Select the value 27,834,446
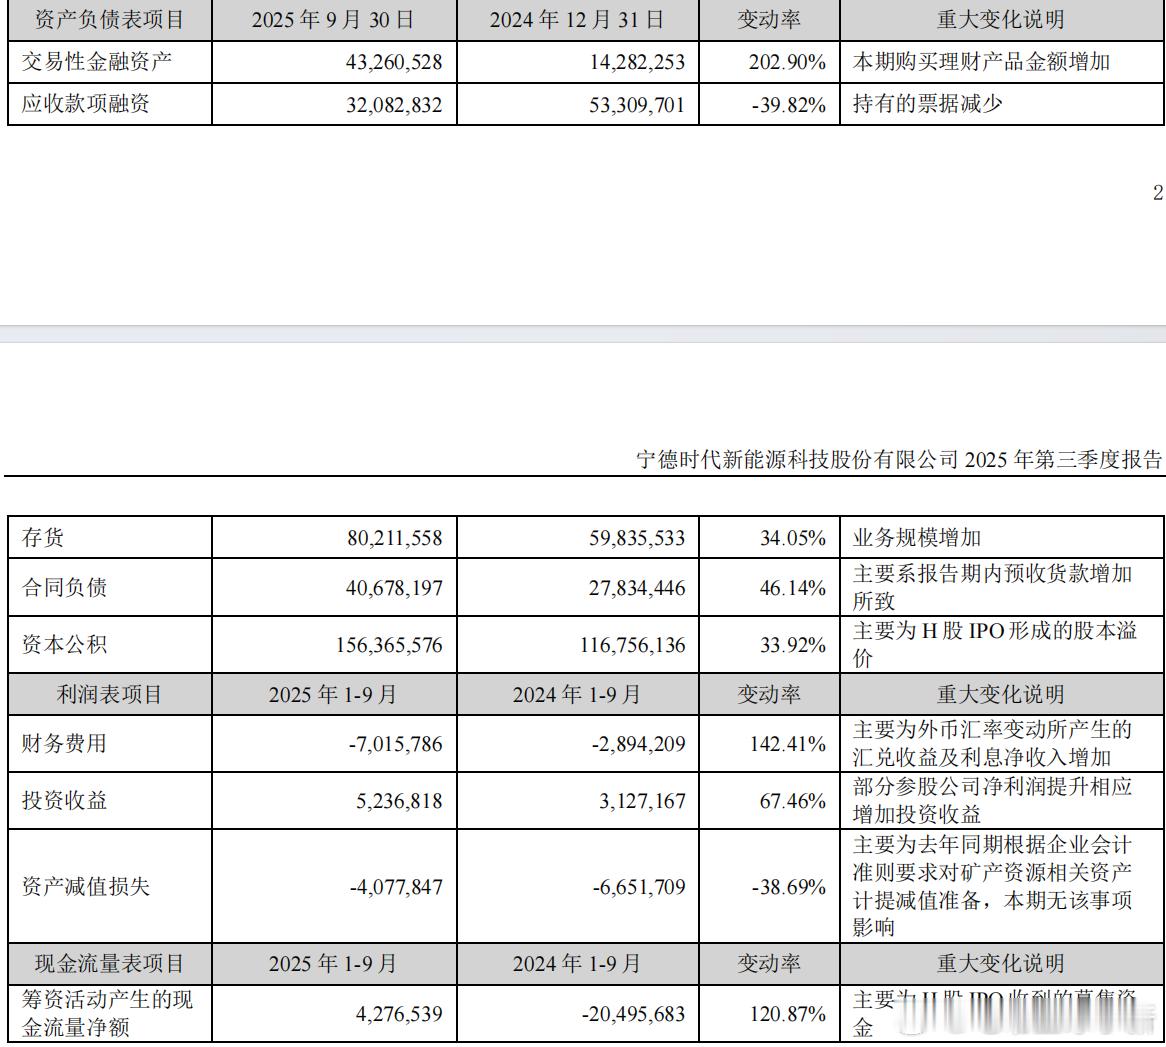The width and height of the screenshot is (1166, 1047). [637, 588]
